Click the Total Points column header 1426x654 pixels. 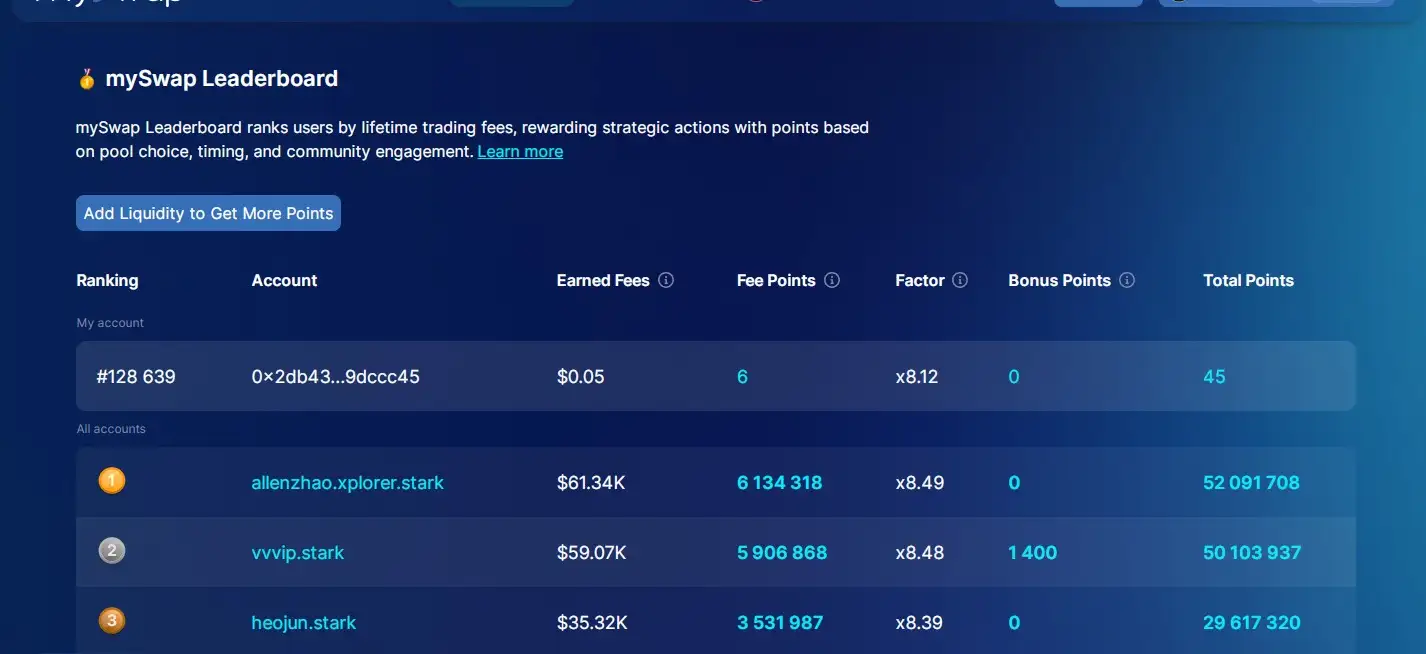tap(1248, 281)
